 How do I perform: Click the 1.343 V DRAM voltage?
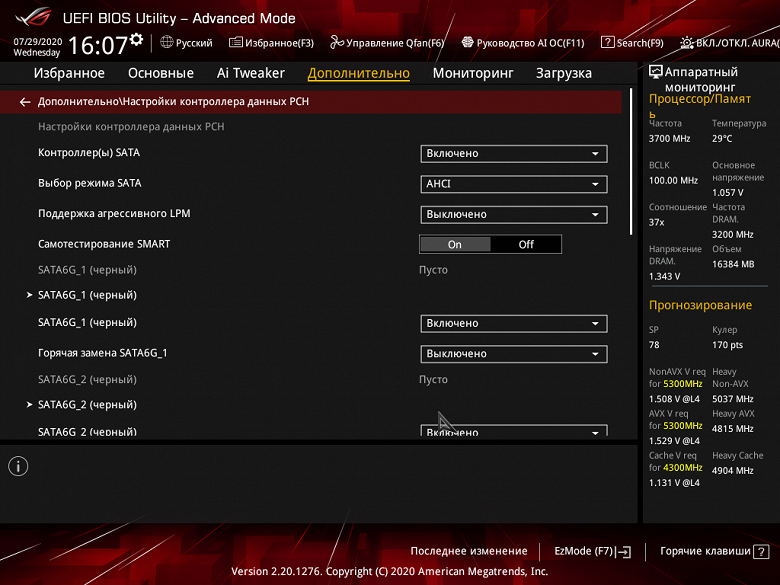click(x=664, y=276)
